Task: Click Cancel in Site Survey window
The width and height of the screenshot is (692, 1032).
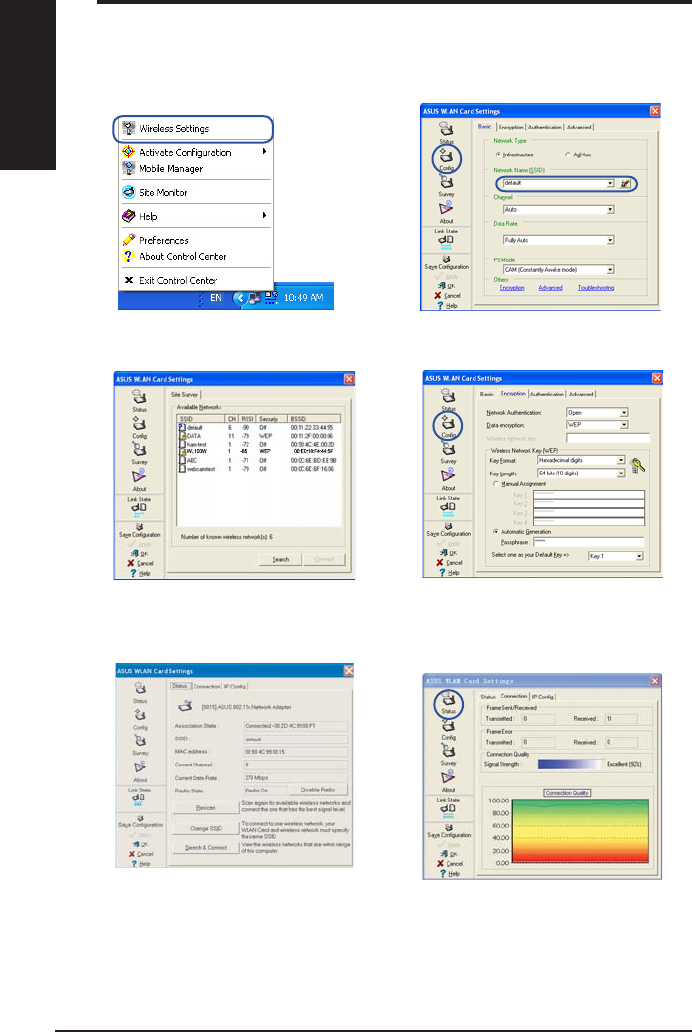Action: tap(140, 563)
